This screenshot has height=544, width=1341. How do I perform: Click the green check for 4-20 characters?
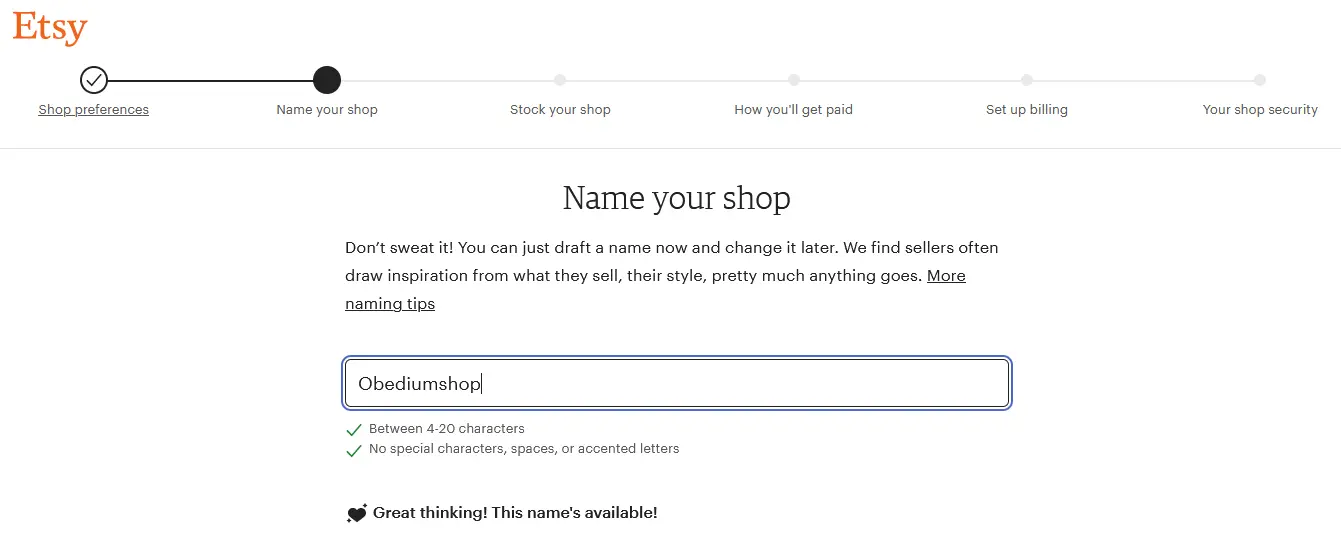pyautogui.click(x=353, y=429)
